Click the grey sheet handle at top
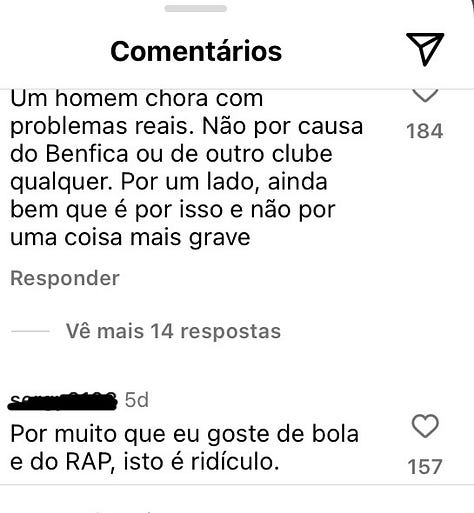 (x=196, y=9)
